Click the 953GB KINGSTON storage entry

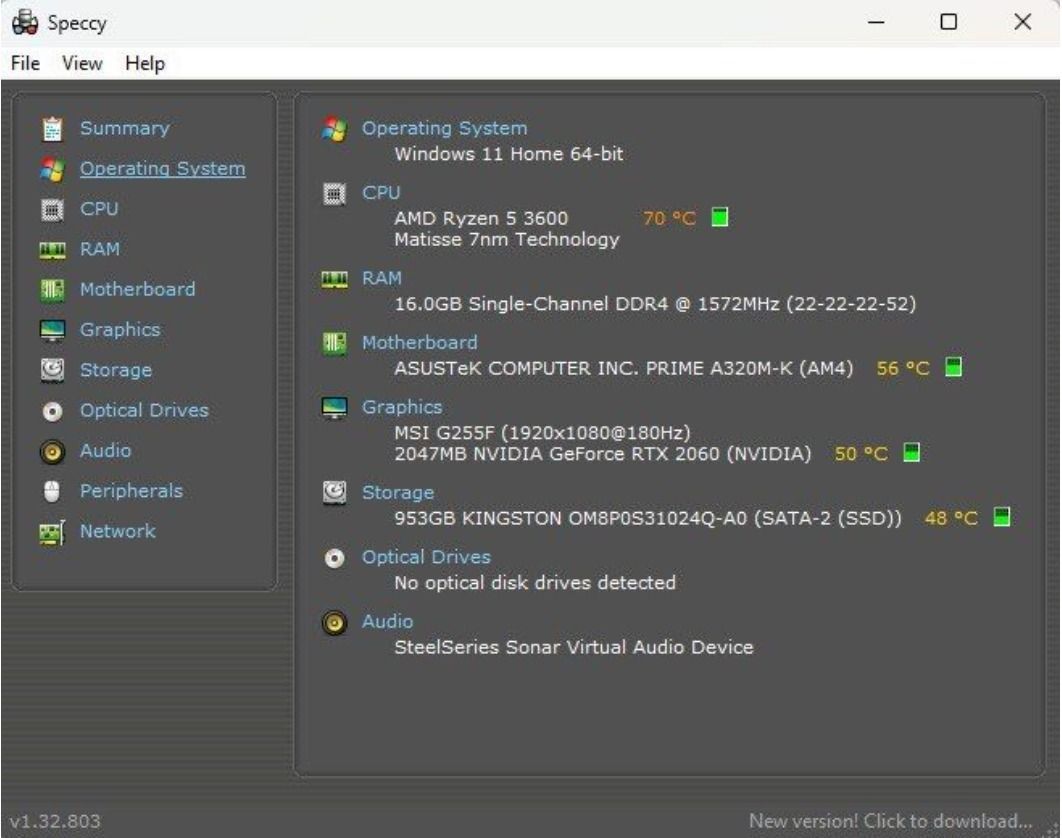click(x=648, y=518)
